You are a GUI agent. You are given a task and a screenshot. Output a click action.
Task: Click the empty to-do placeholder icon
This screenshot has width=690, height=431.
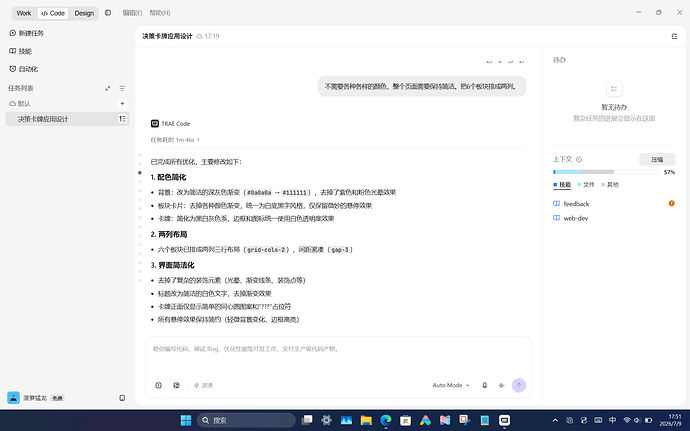(614, 89)
